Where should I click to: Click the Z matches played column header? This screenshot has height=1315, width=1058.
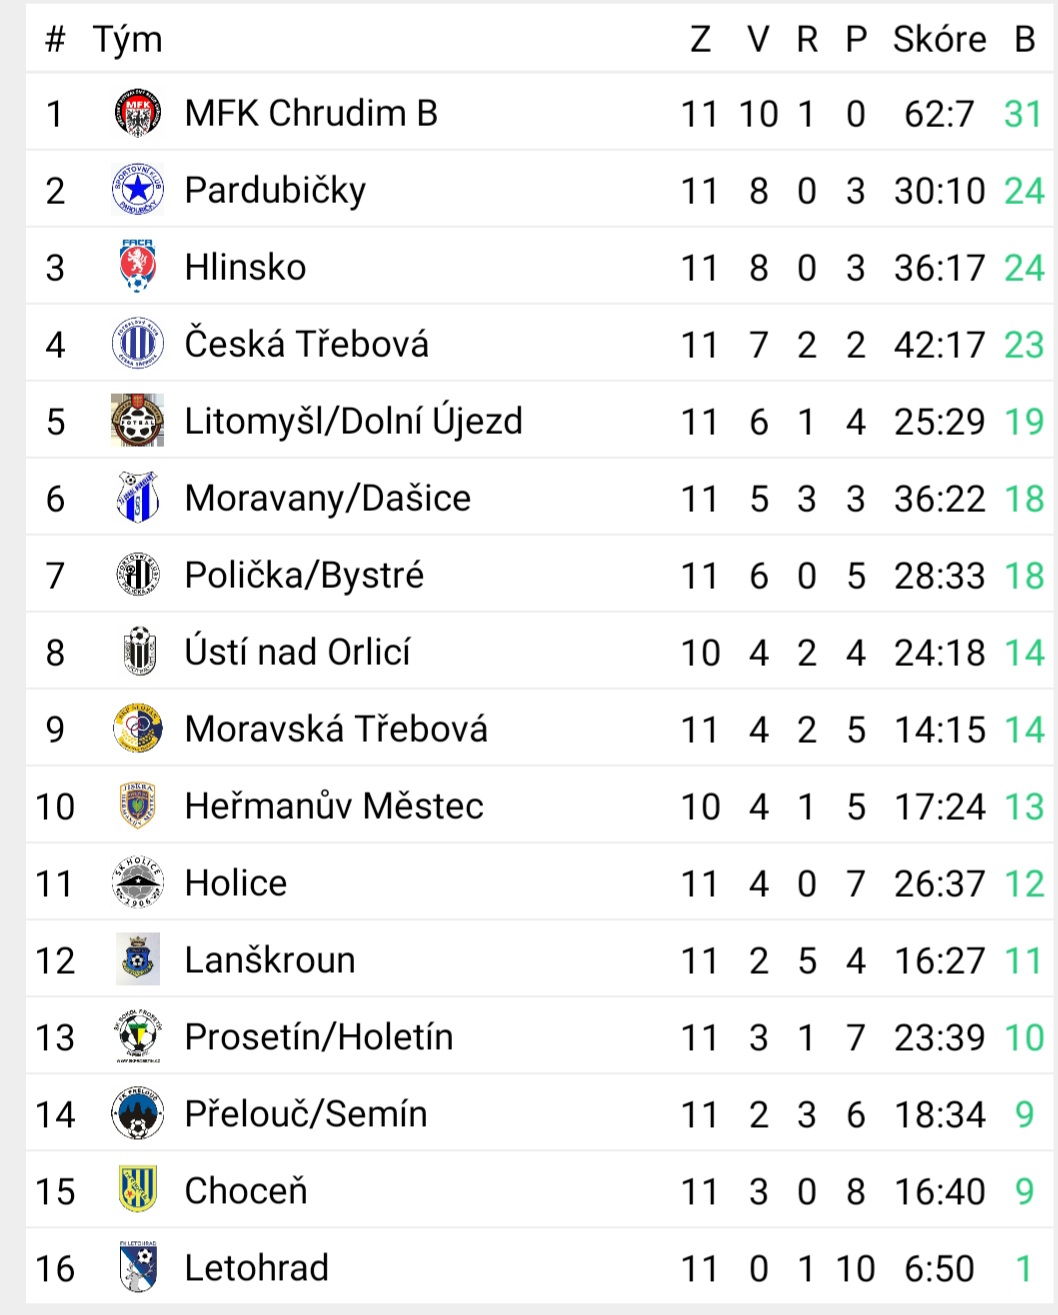tap(700, 39)
